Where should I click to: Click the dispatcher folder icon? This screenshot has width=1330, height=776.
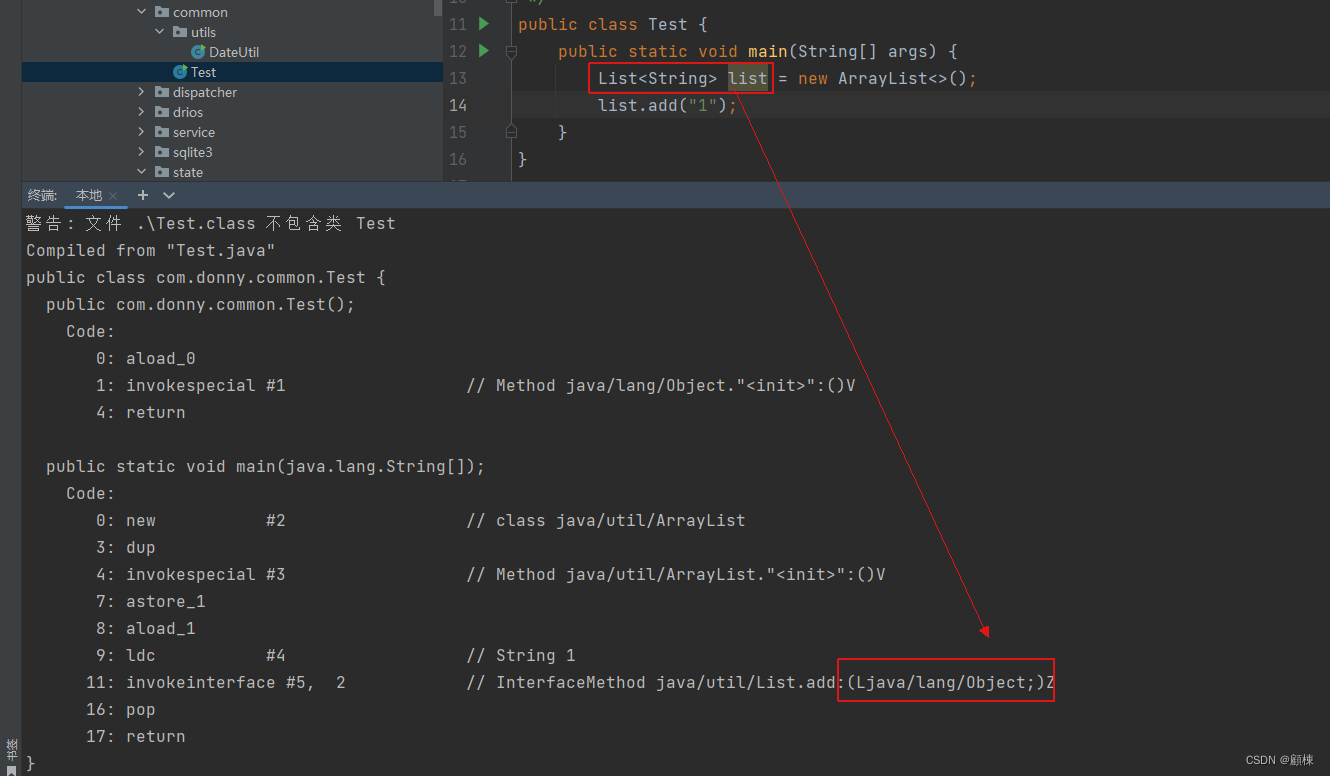pos(162,92)
